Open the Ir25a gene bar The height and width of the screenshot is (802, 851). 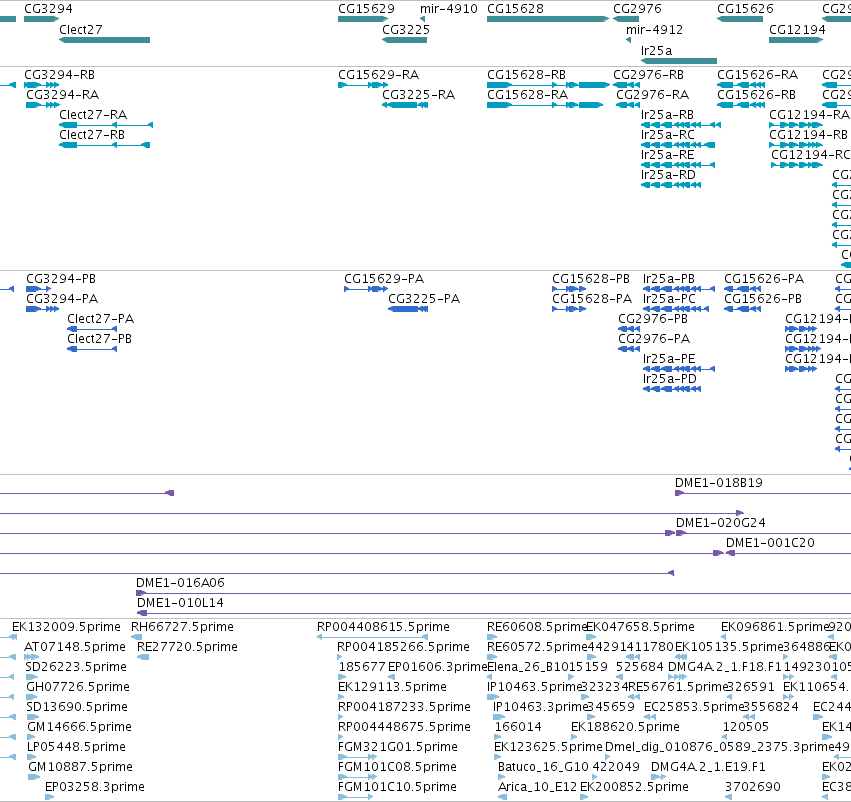(679, 61)
